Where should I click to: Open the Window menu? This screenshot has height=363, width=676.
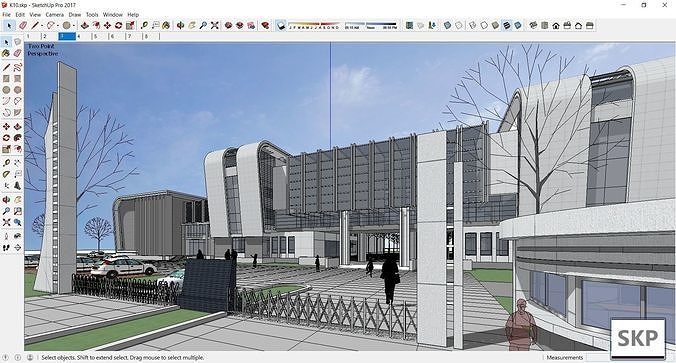[x=113, y=15]
